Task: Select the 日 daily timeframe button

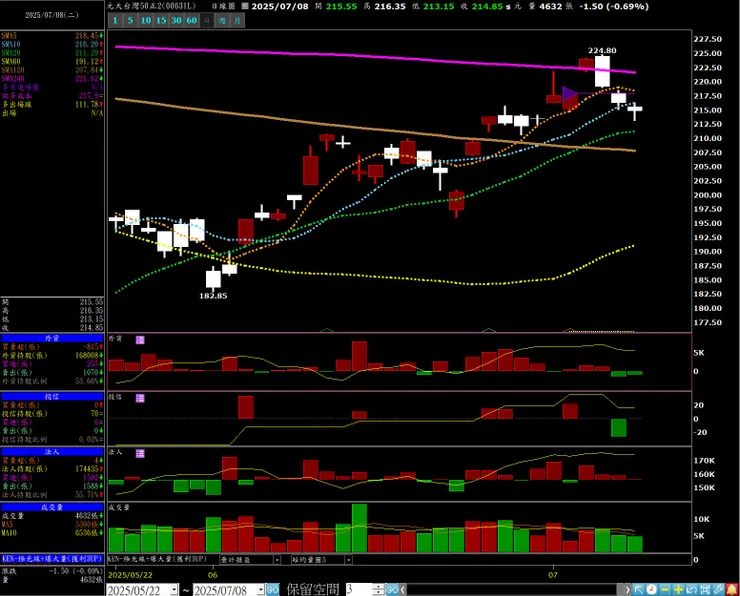Action: [x=207, y=20]
